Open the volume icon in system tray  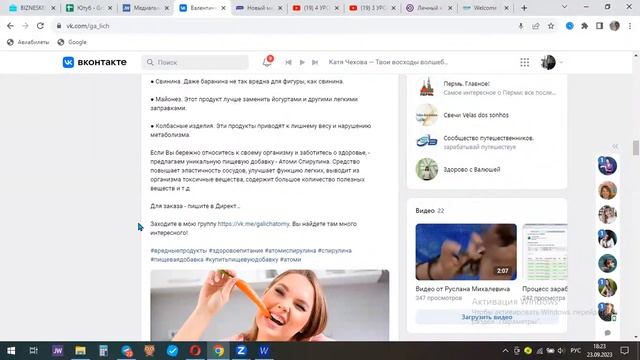coord(561,351)
